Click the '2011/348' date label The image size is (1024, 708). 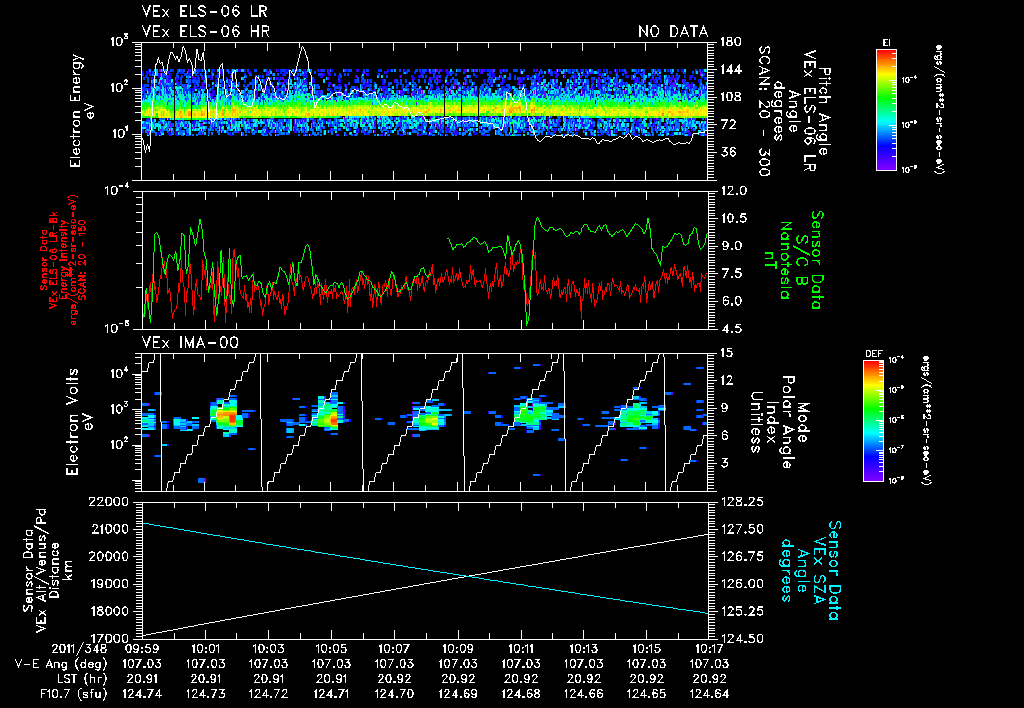tap(80, 649)
